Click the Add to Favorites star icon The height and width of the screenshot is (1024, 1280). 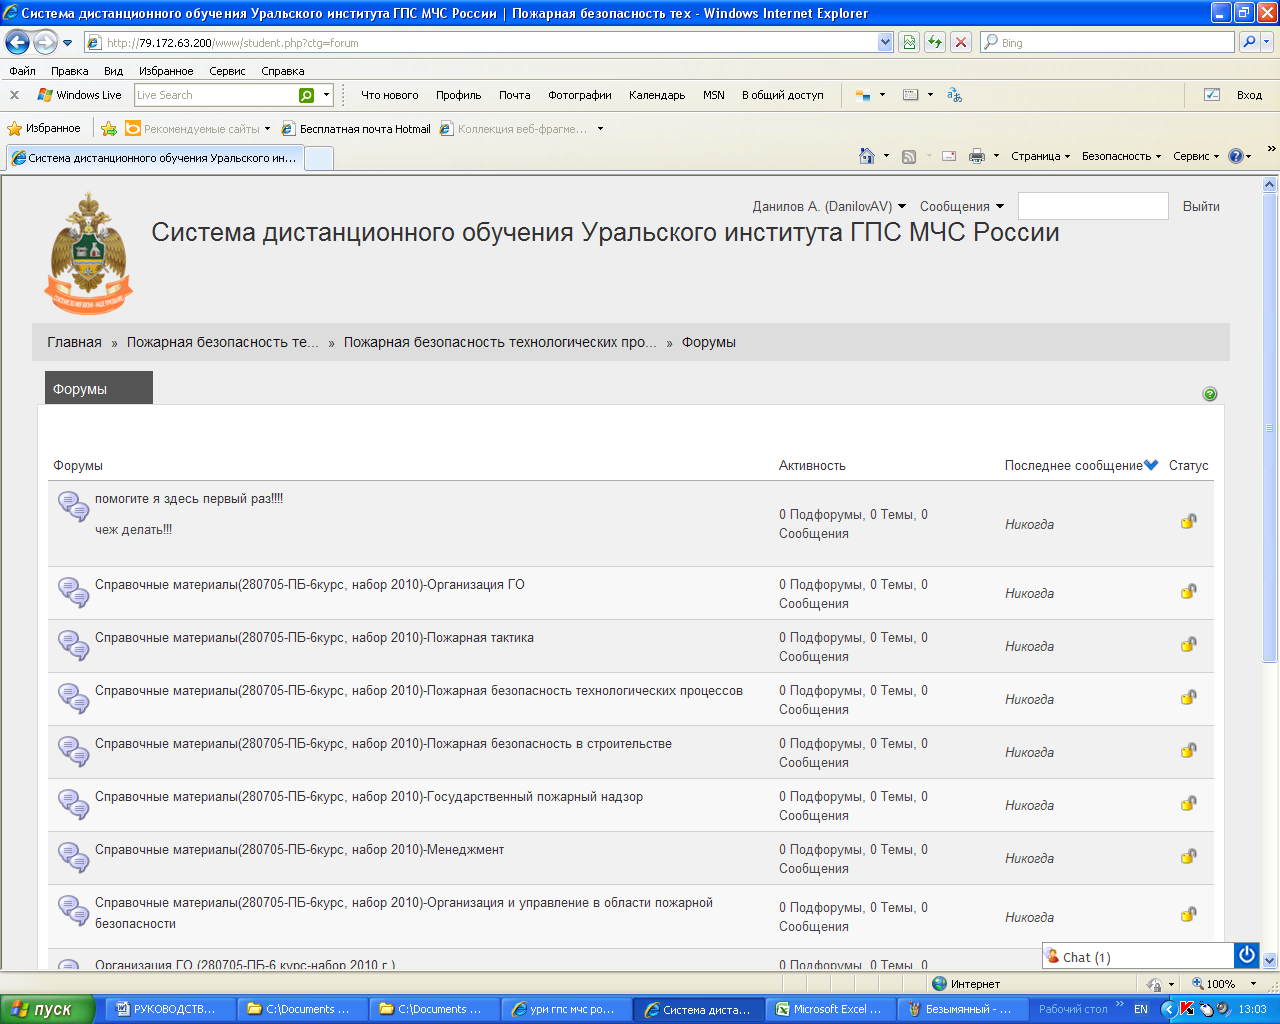(109, 128)
